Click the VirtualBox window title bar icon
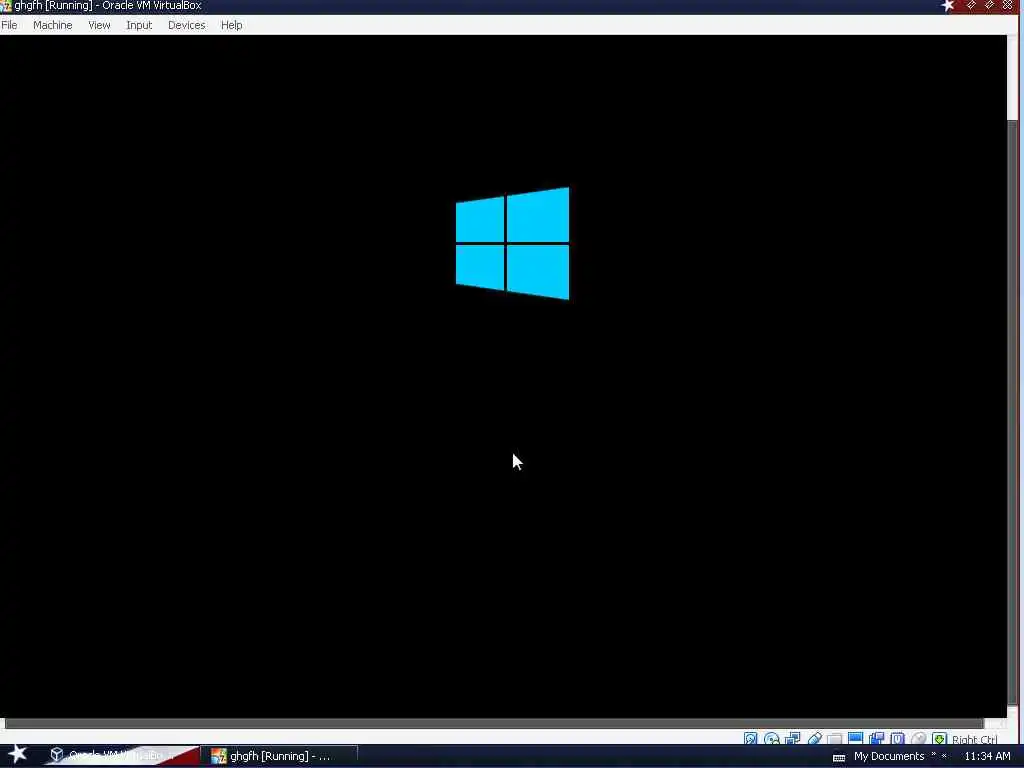 [x=6, y=6]
